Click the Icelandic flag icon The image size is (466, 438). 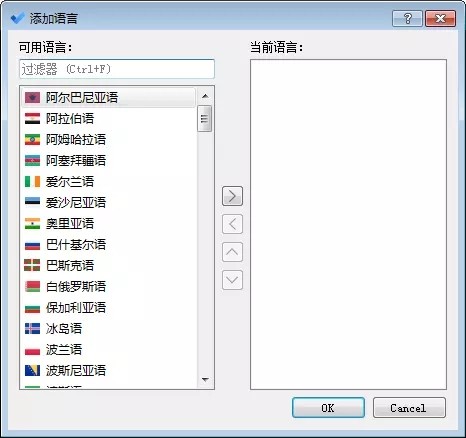(32, 329)
